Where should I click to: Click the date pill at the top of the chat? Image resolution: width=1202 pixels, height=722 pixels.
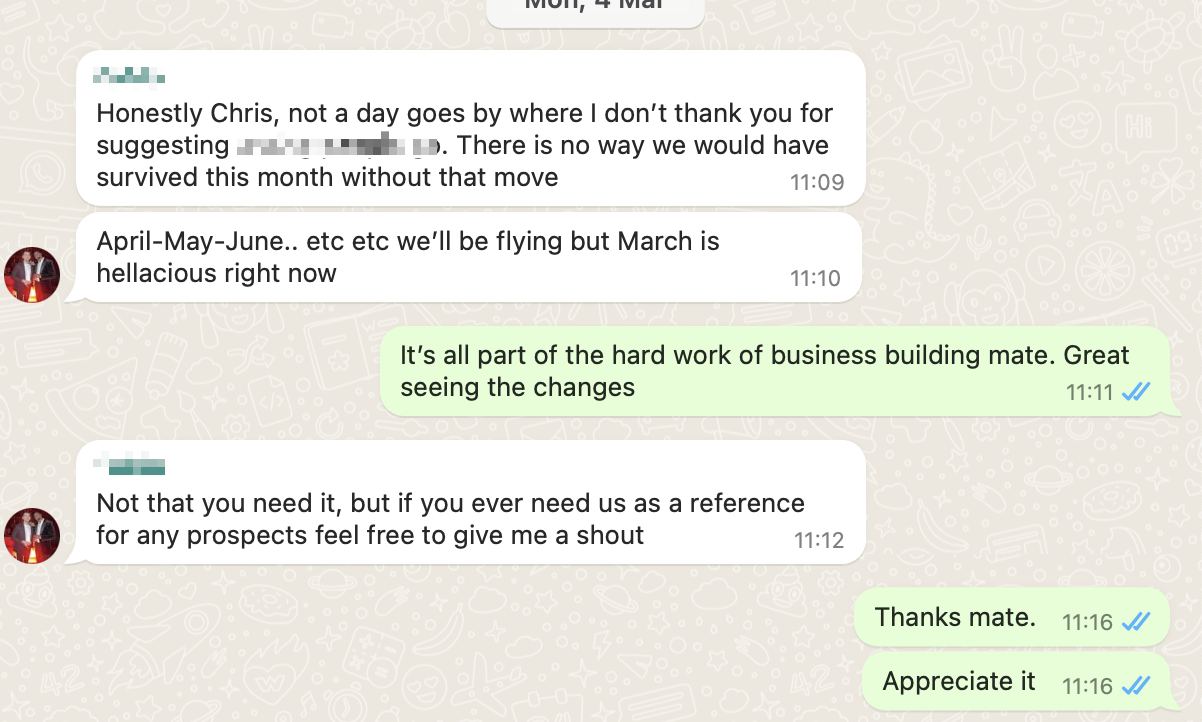click(595, 8)
